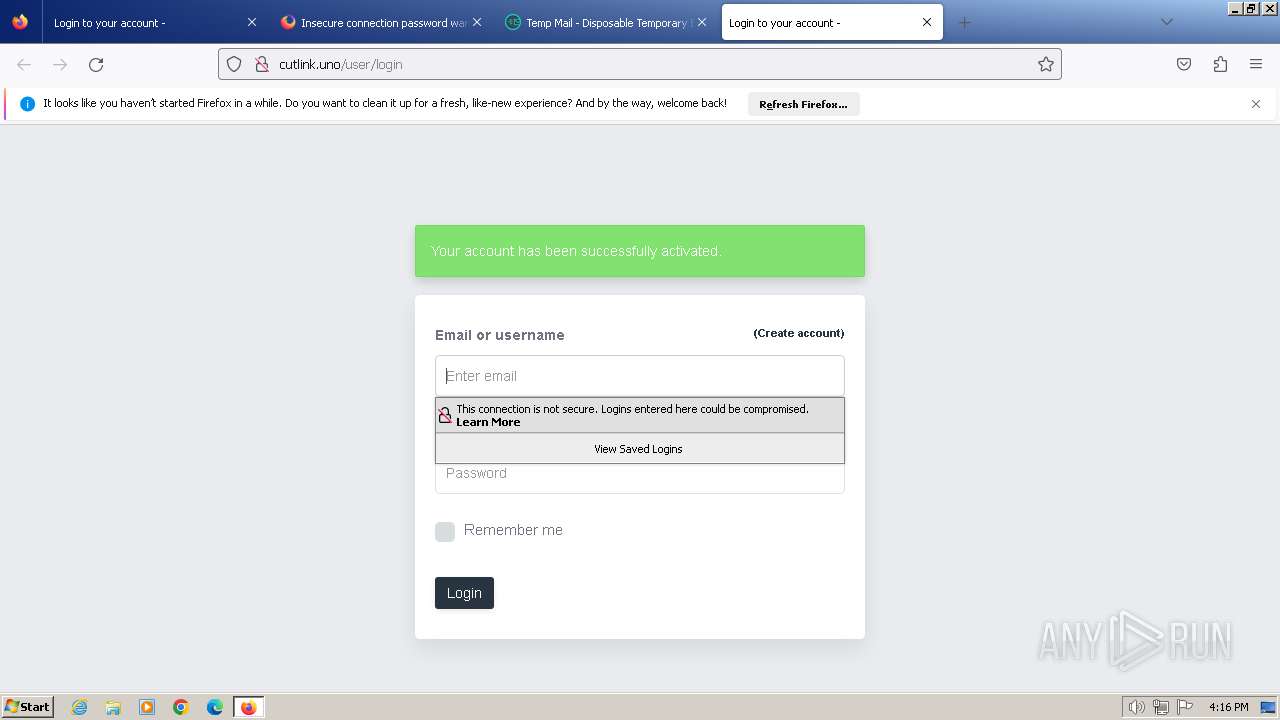
Task: Expand the list all tabs arrow
Action: click(x=1166, y=22)
